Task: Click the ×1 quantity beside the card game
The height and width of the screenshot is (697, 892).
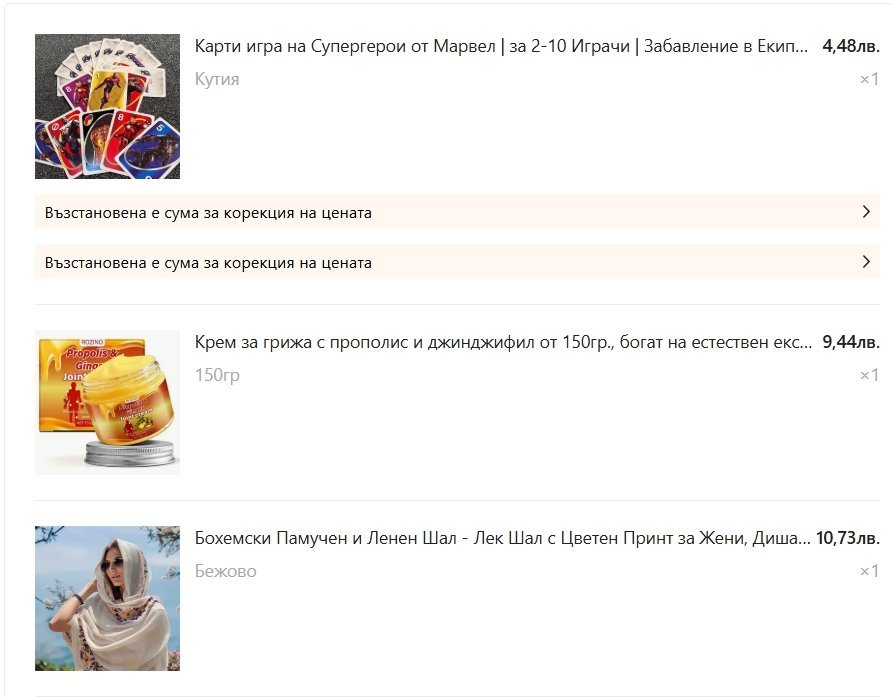Action: (869, 79)
